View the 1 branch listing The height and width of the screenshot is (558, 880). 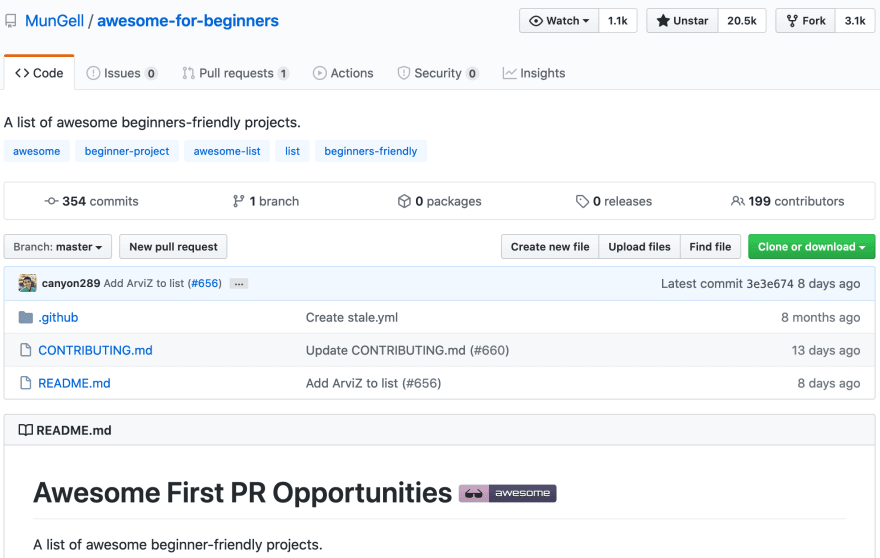point(266,201)
